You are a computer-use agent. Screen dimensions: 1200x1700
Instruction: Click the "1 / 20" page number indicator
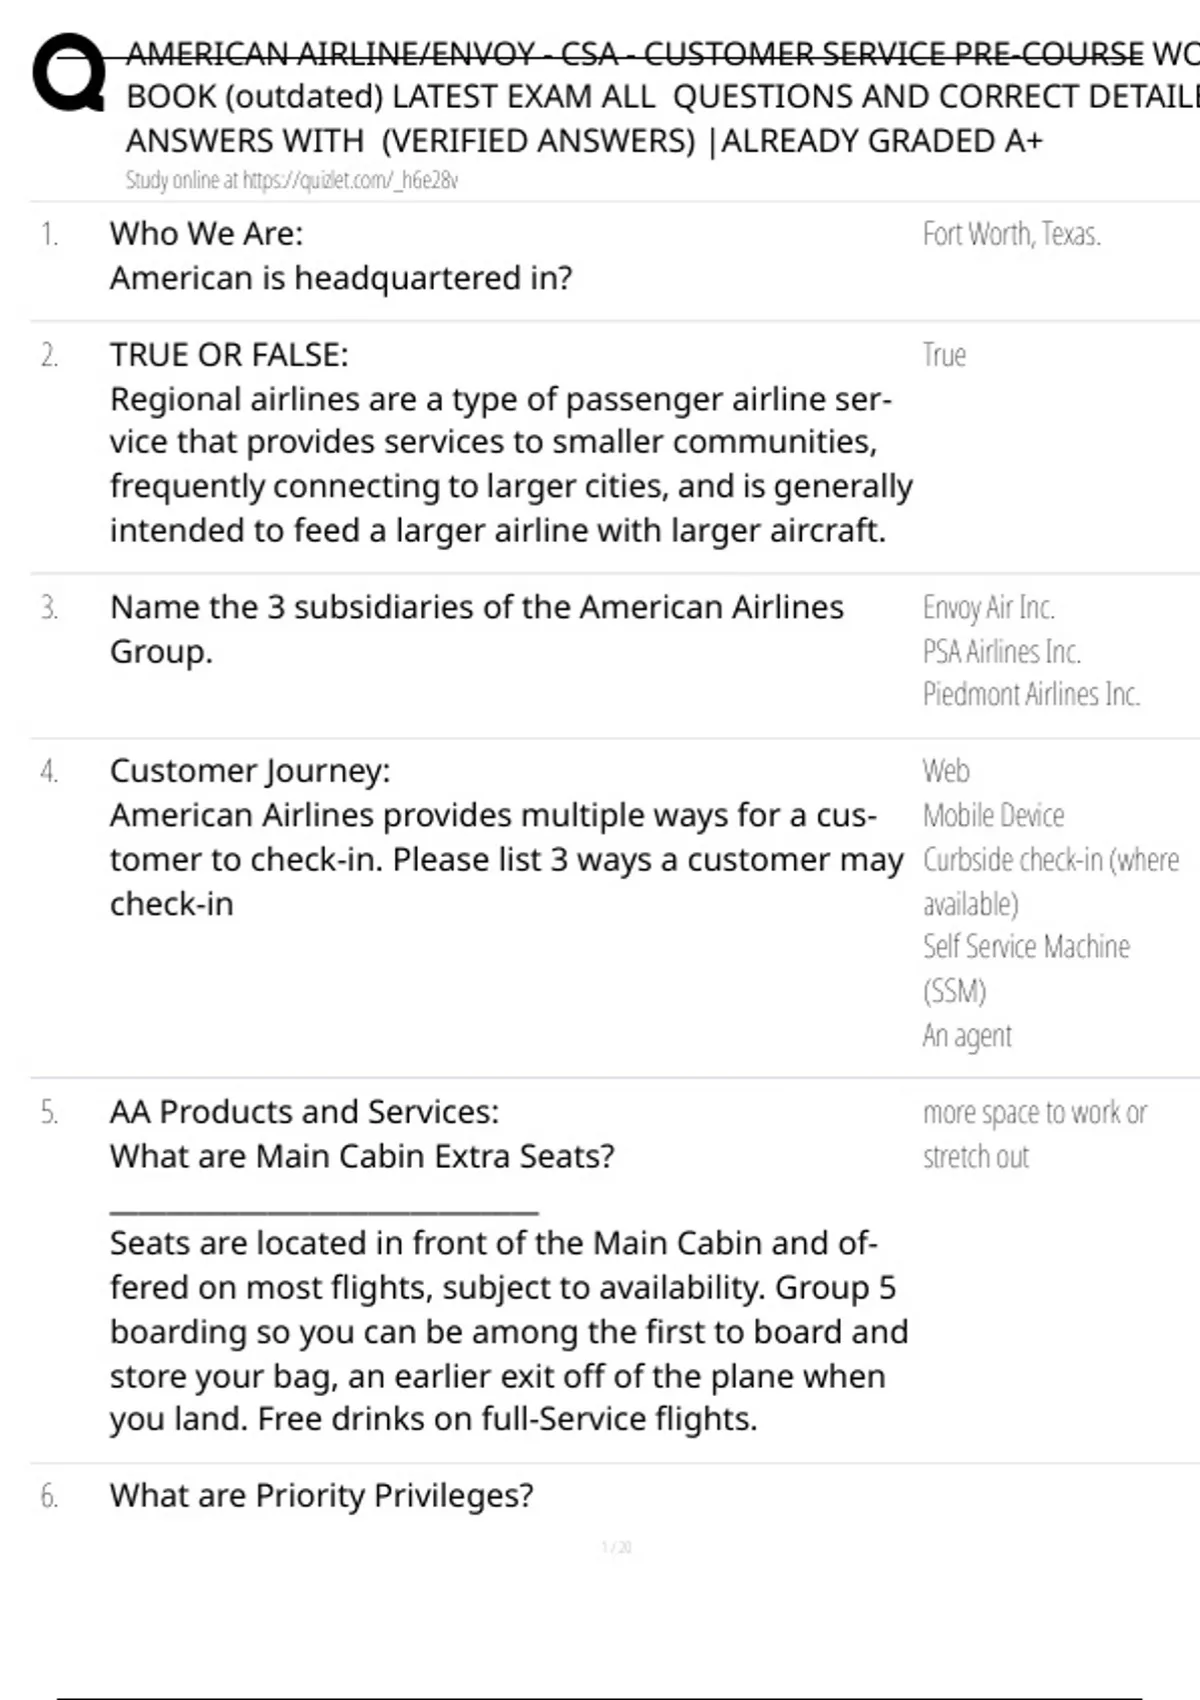[x=616, y=1548]
